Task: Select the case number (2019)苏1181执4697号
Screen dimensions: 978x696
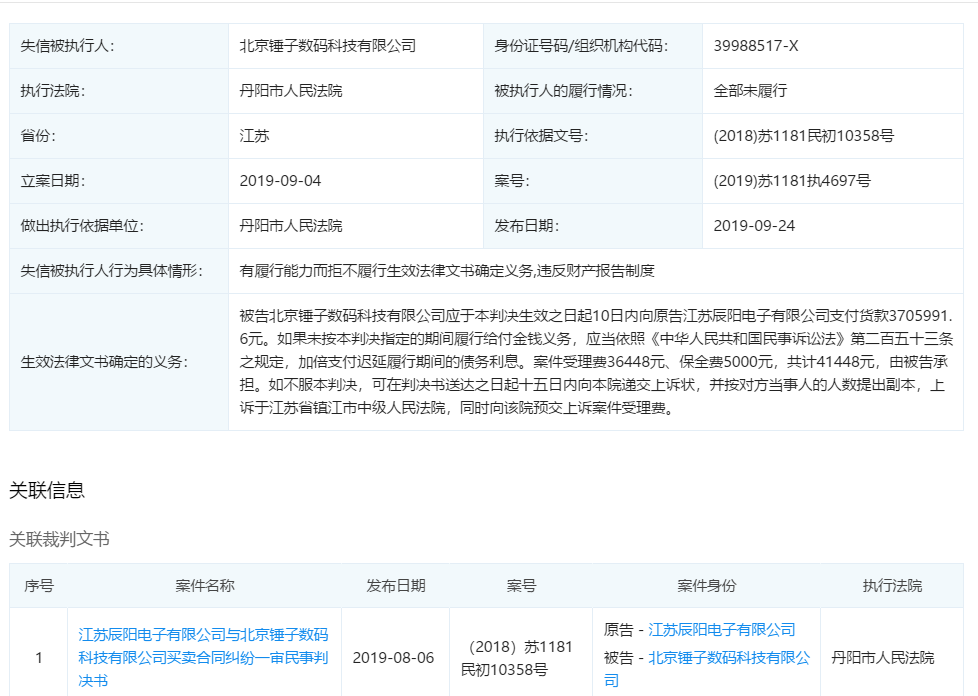Action: click(792, 181)
